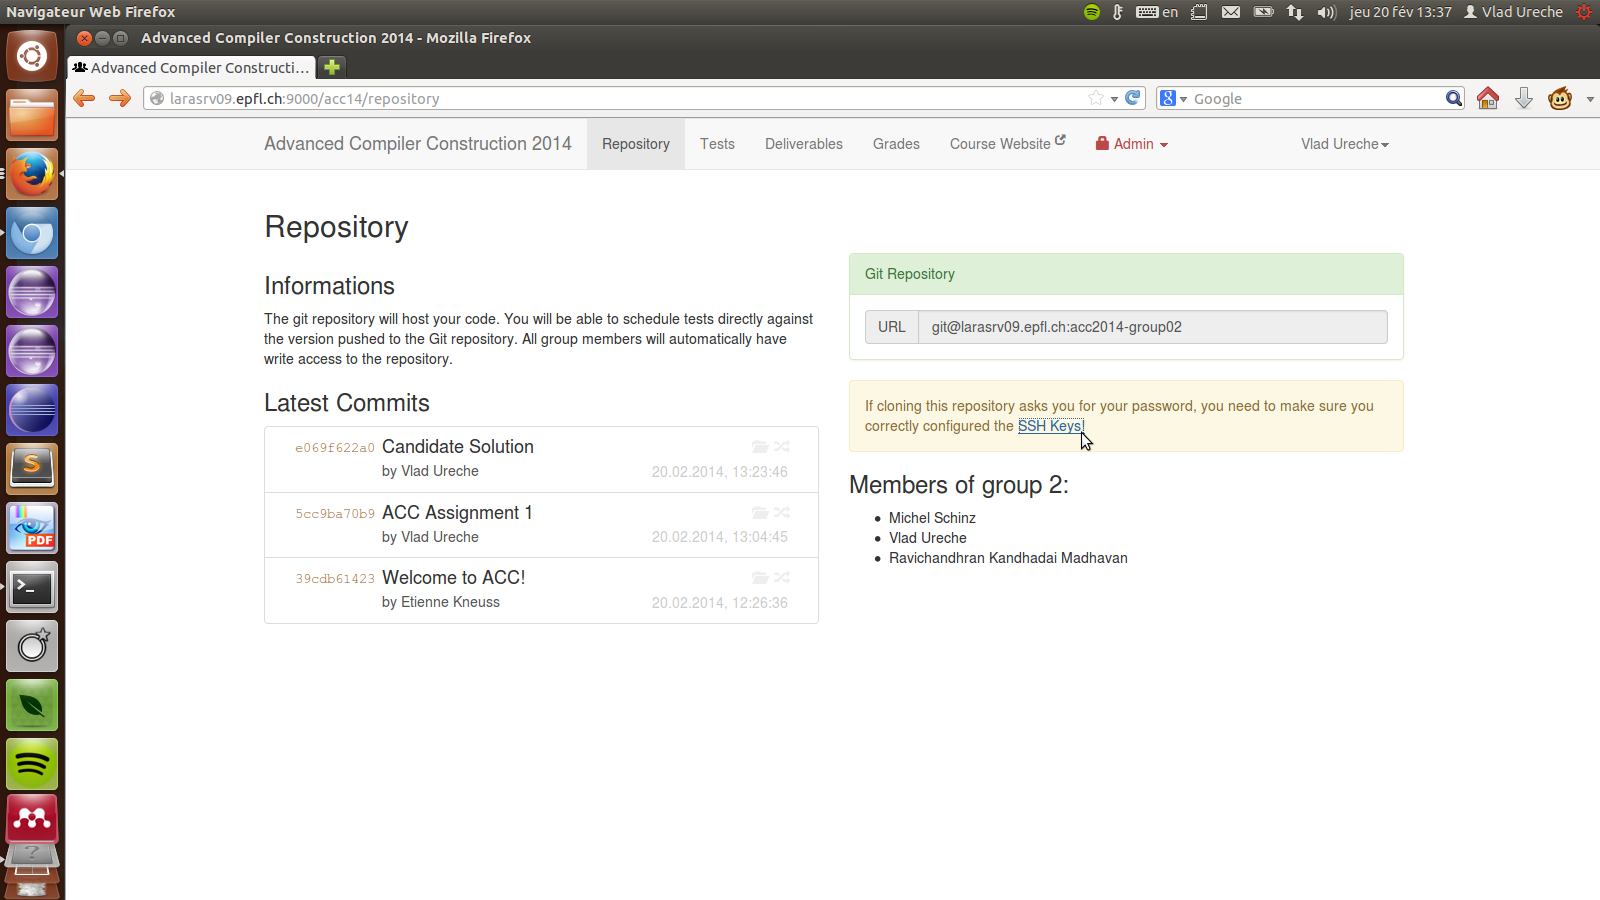
Task: Click the battery status icon
Action: [x=1262, y=12]
